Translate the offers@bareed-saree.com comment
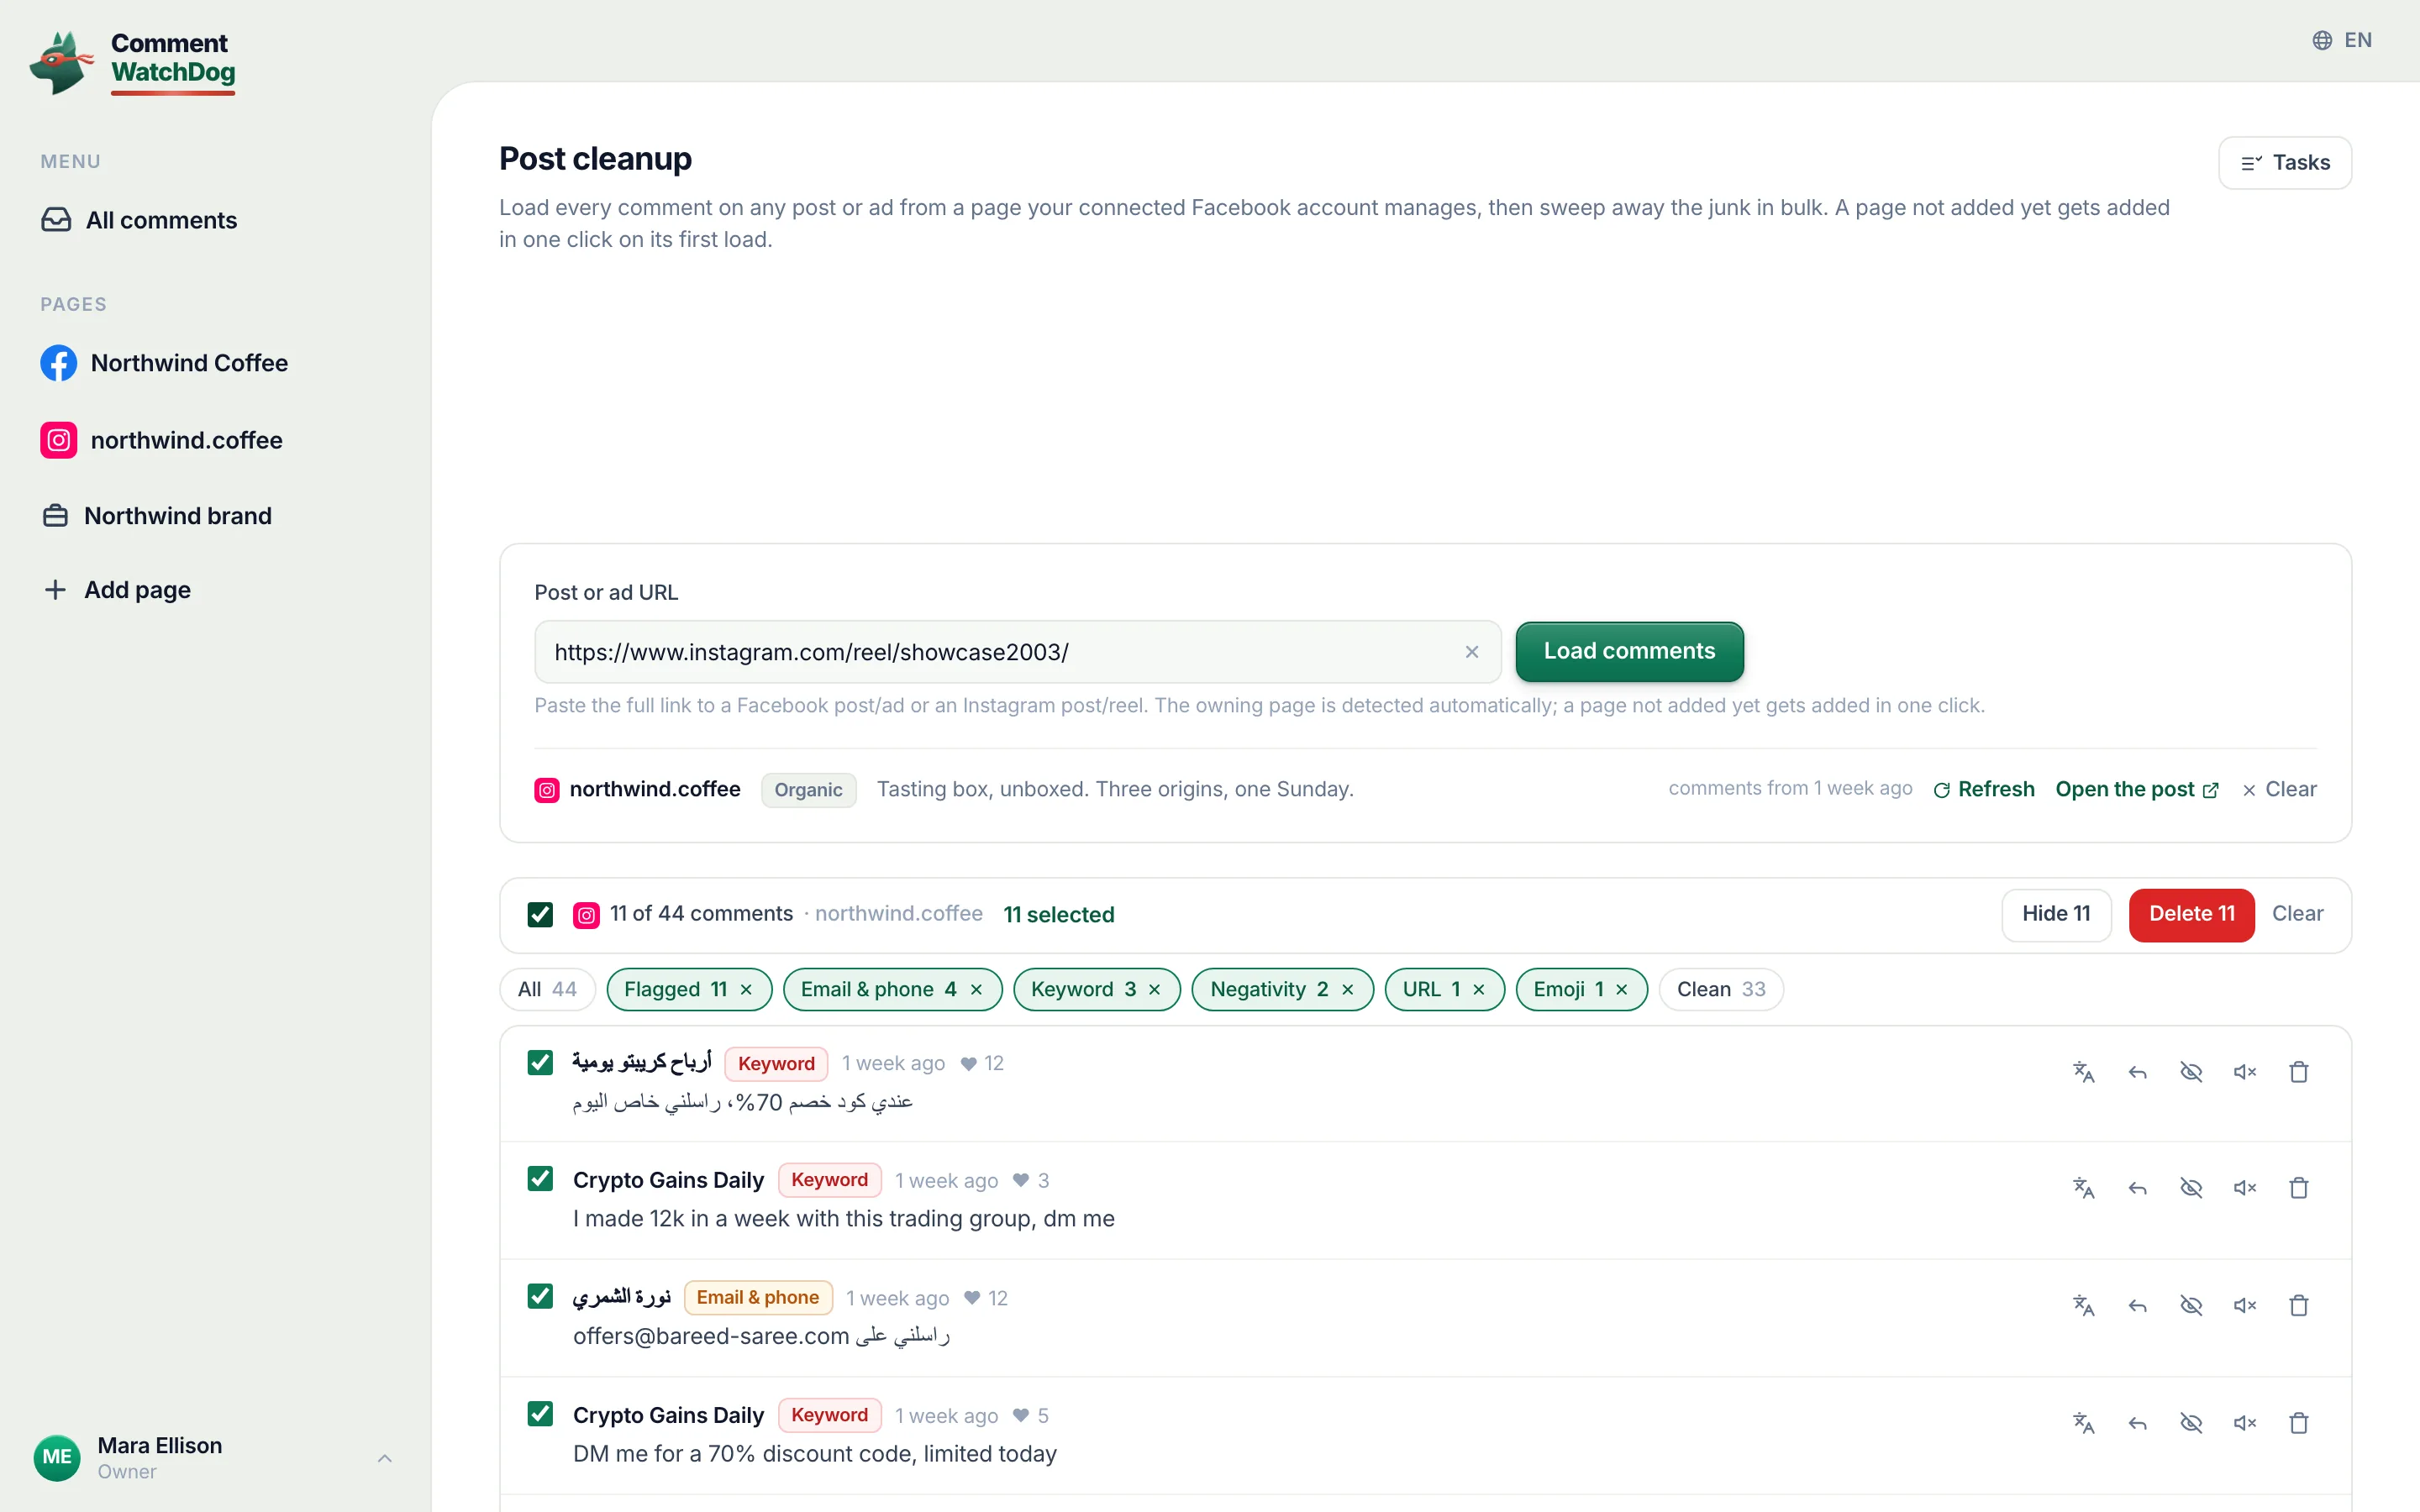The width and height of the screenshot is (2420, 1512). point(2084,1305)
